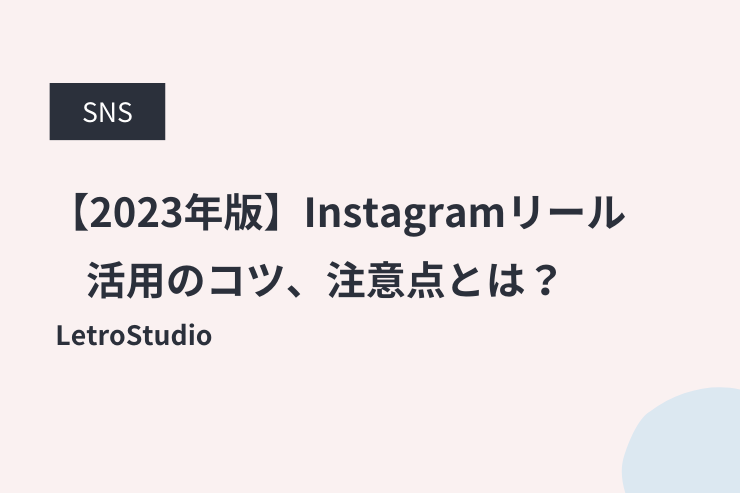740x493 pixels.
Task: Click the 意 character in 注意点
Action: click(386, 280)
